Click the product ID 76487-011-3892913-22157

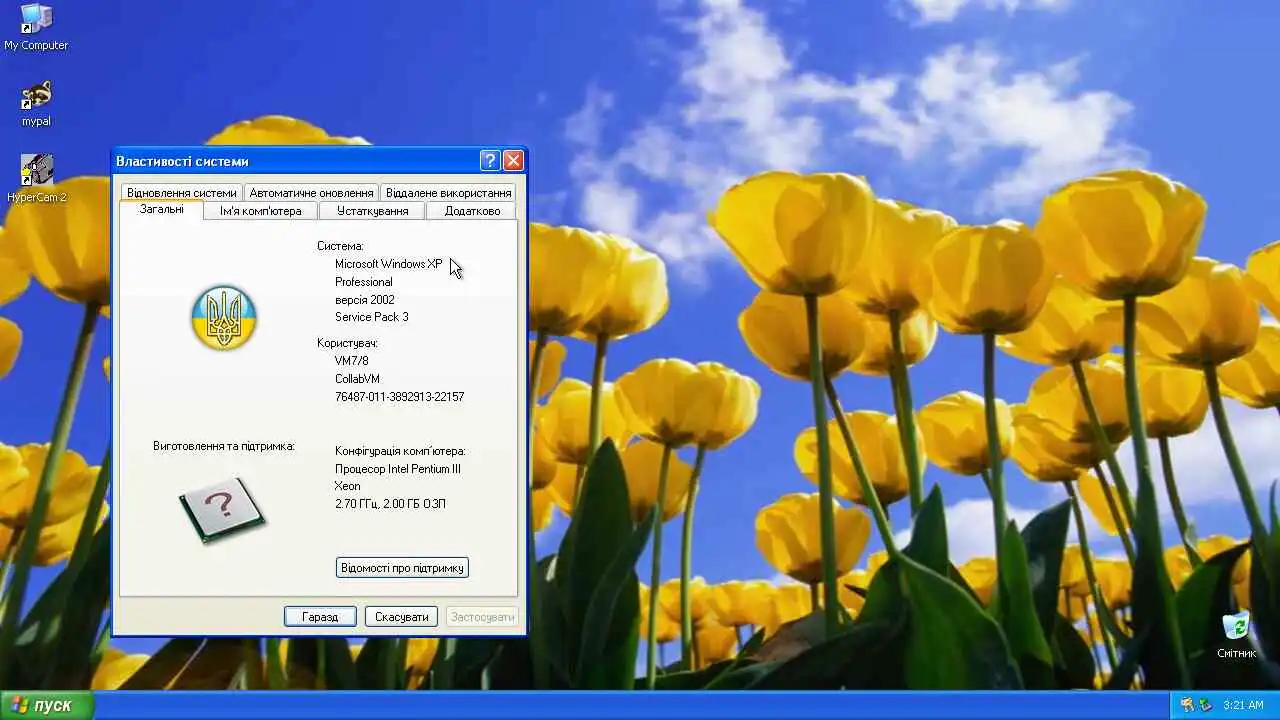coord(399,397)
